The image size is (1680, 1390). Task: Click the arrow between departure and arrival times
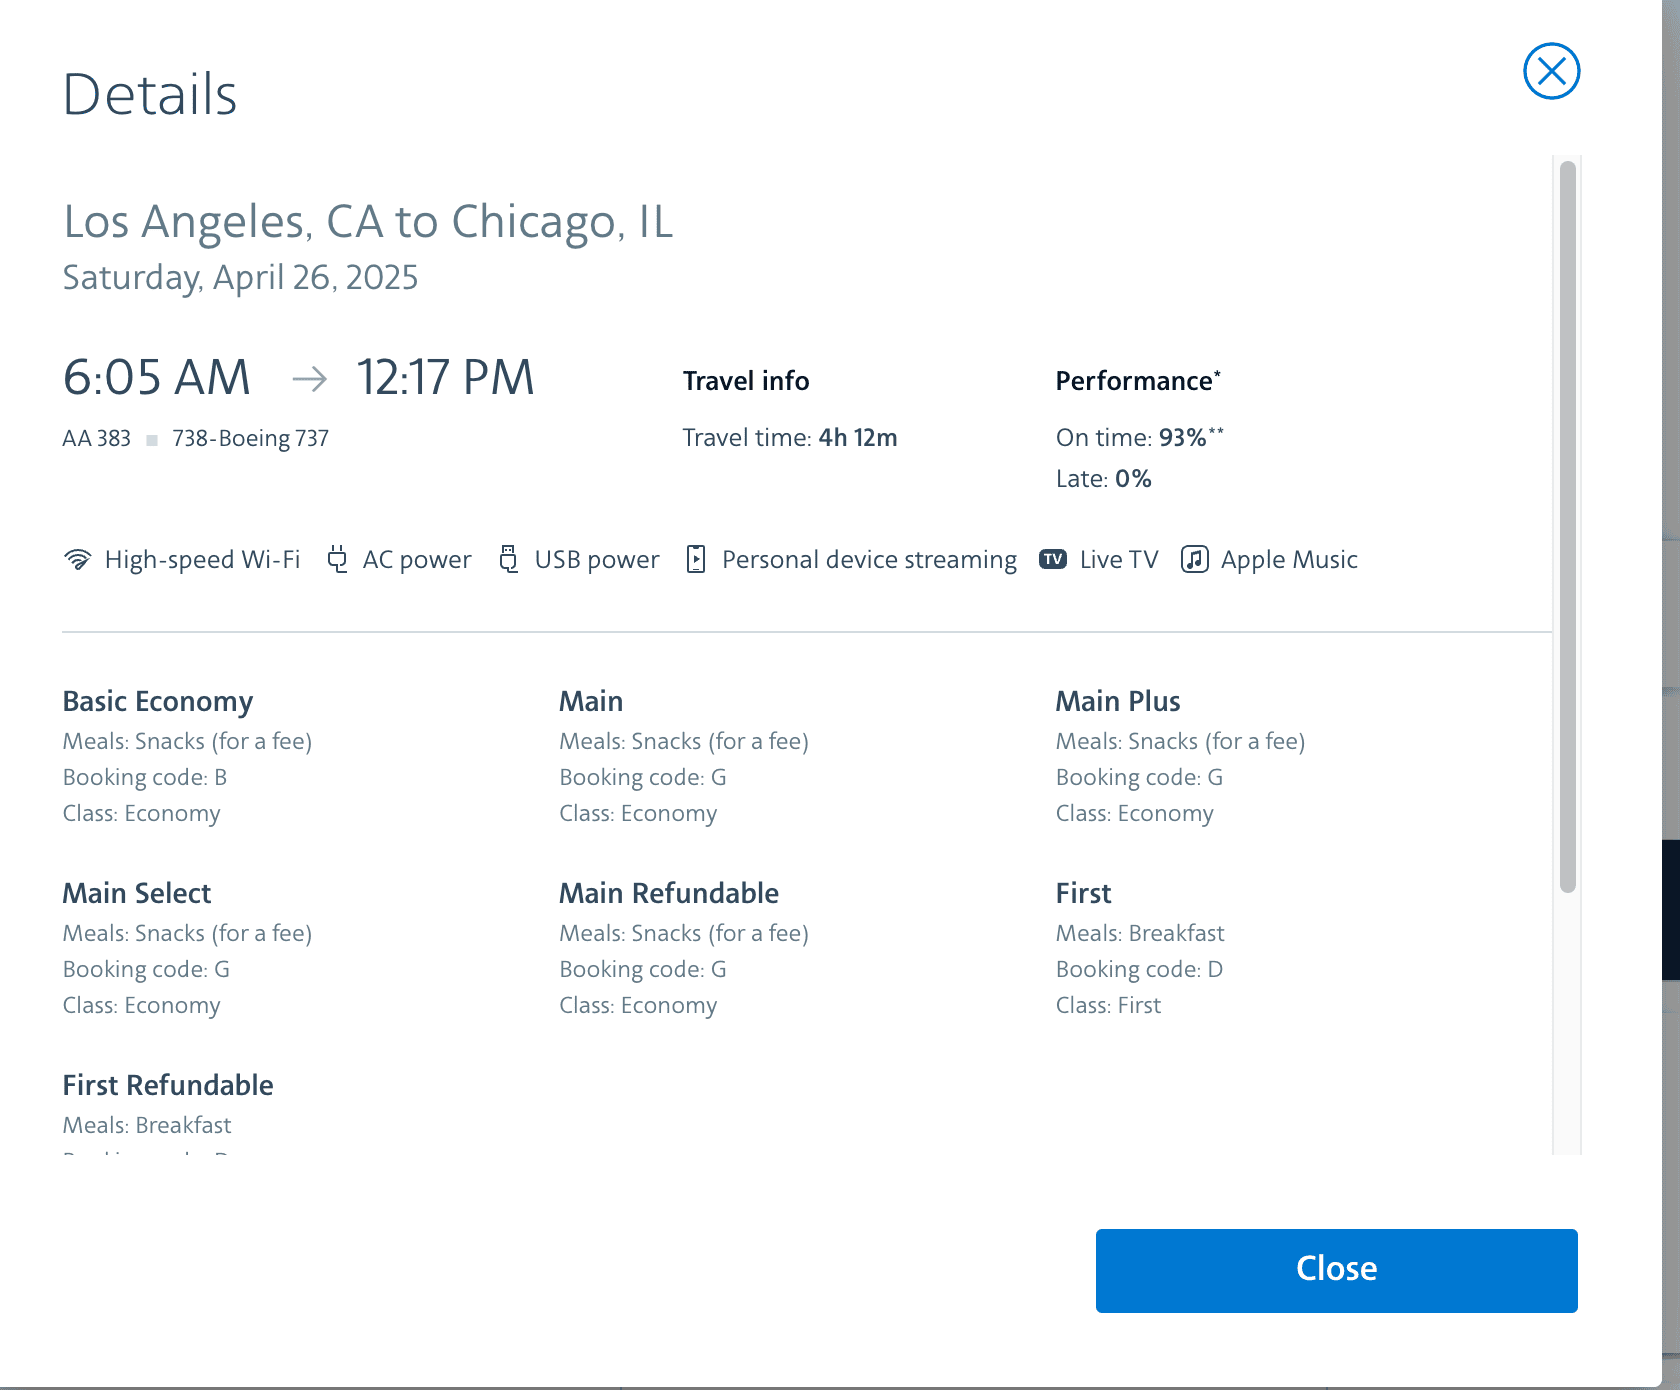click(309, 378)
